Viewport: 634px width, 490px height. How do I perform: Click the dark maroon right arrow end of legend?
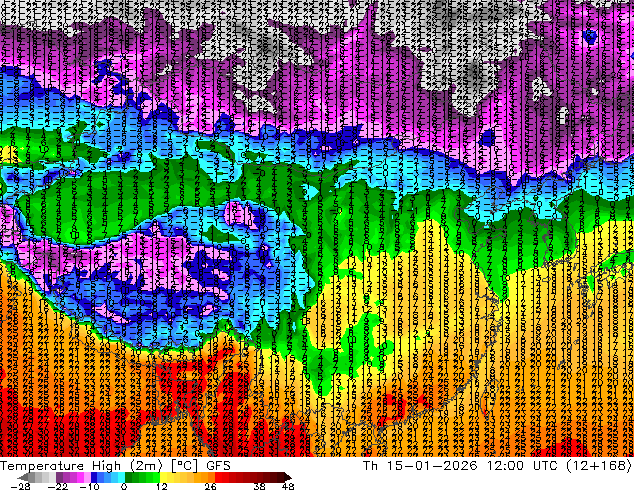[287, 477]
